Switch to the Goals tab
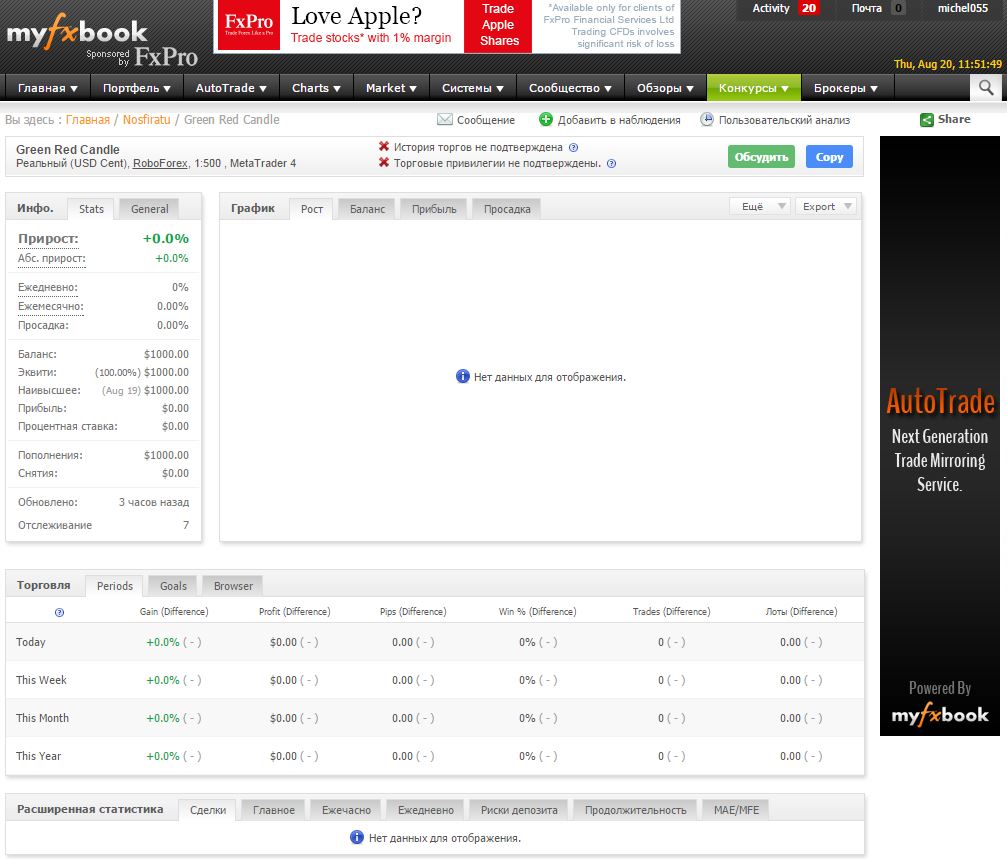 pos(173,586)
